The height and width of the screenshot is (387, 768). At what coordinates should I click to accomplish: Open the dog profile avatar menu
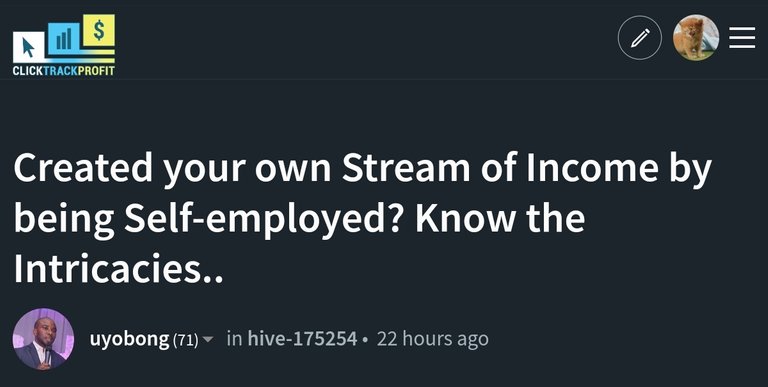click(696, 38)
